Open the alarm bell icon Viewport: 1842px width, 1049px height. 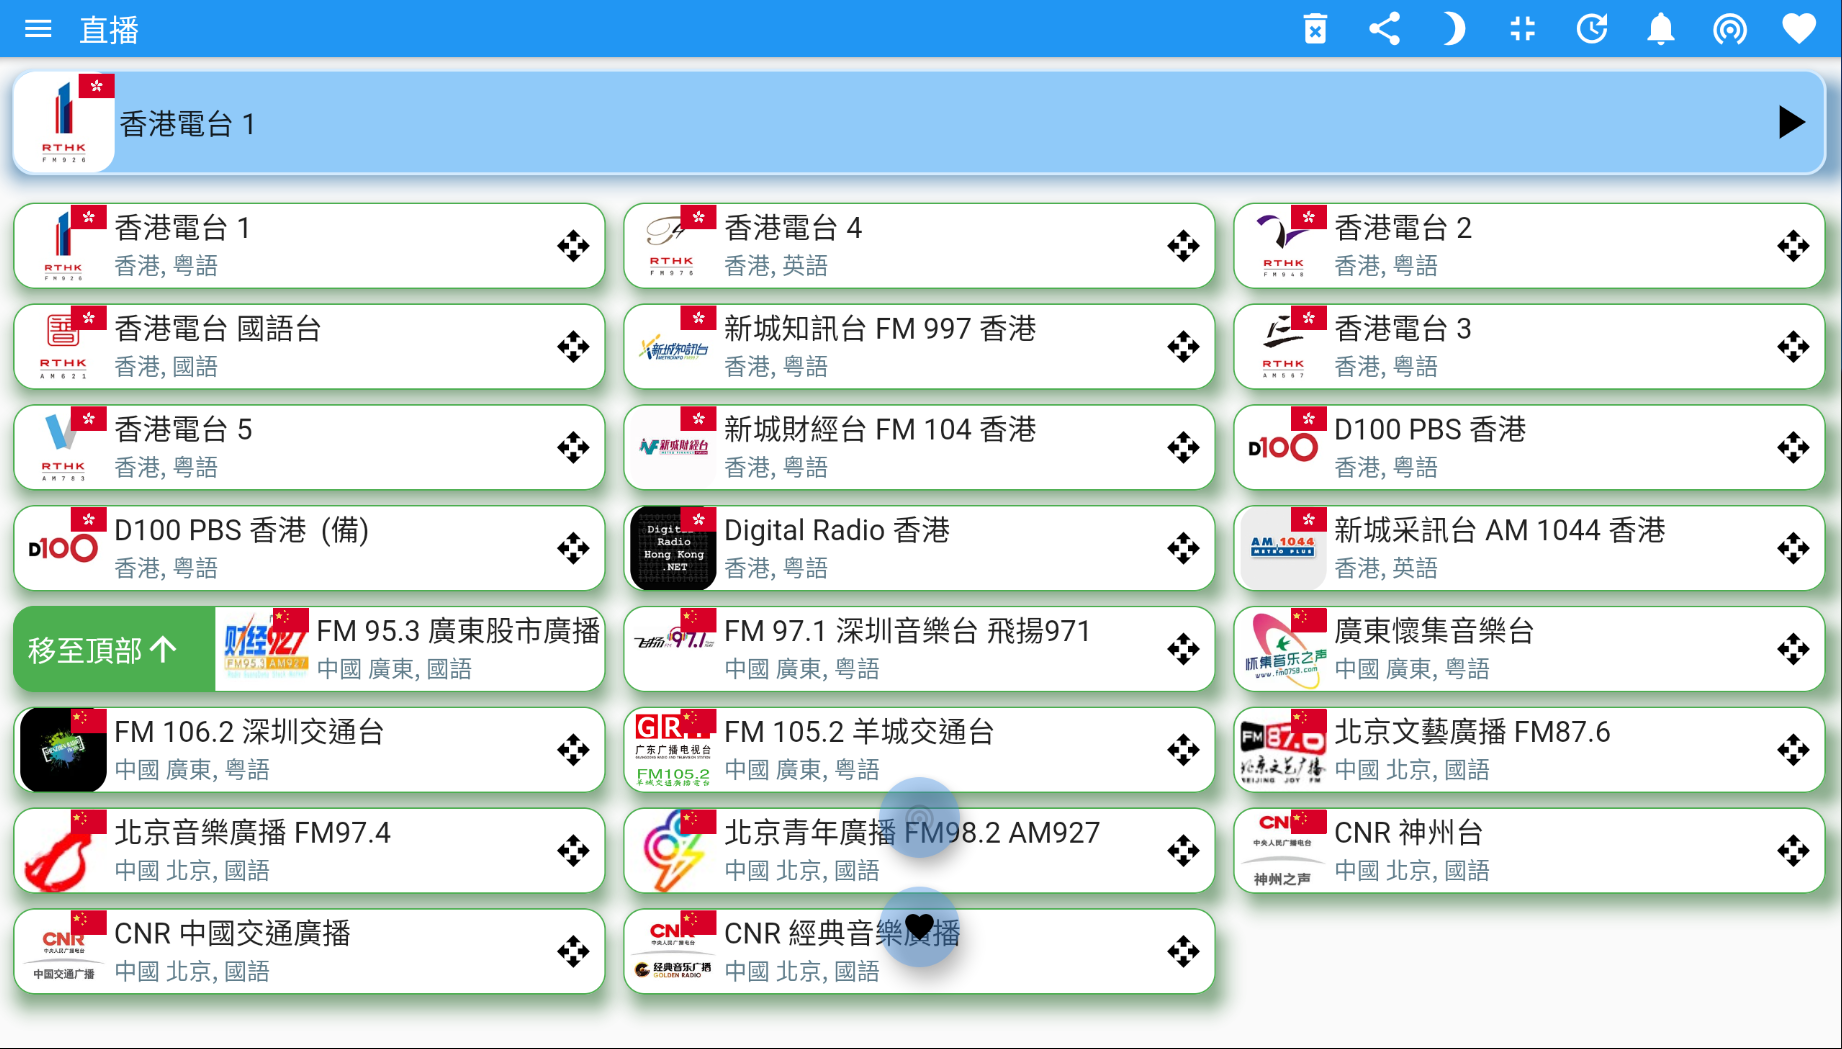pyautogui.click(x=1660, y=29)
